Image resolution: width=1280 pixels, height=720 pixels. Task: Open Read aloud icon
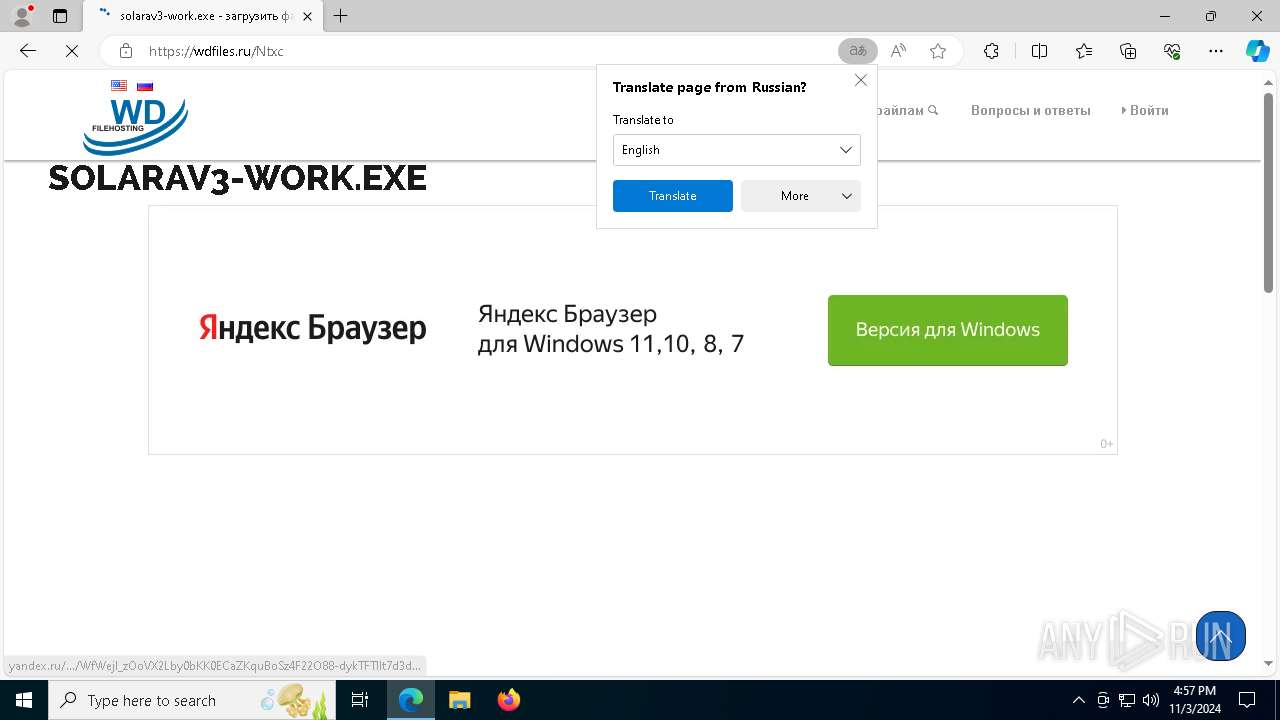tap(898, 51)
